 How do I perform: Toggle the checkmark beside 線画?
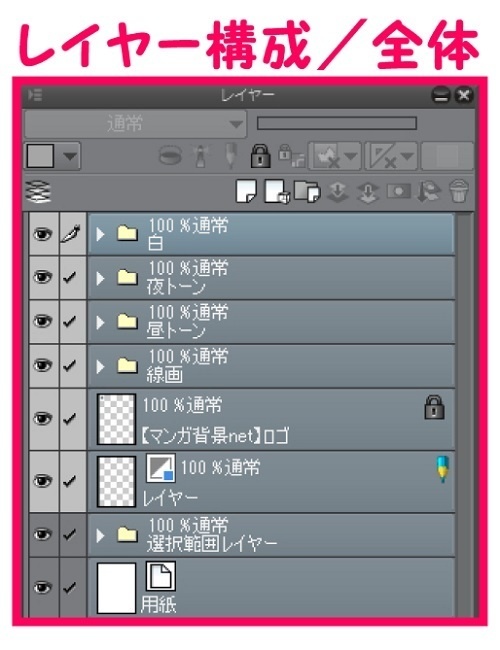(x=71, y=365)
